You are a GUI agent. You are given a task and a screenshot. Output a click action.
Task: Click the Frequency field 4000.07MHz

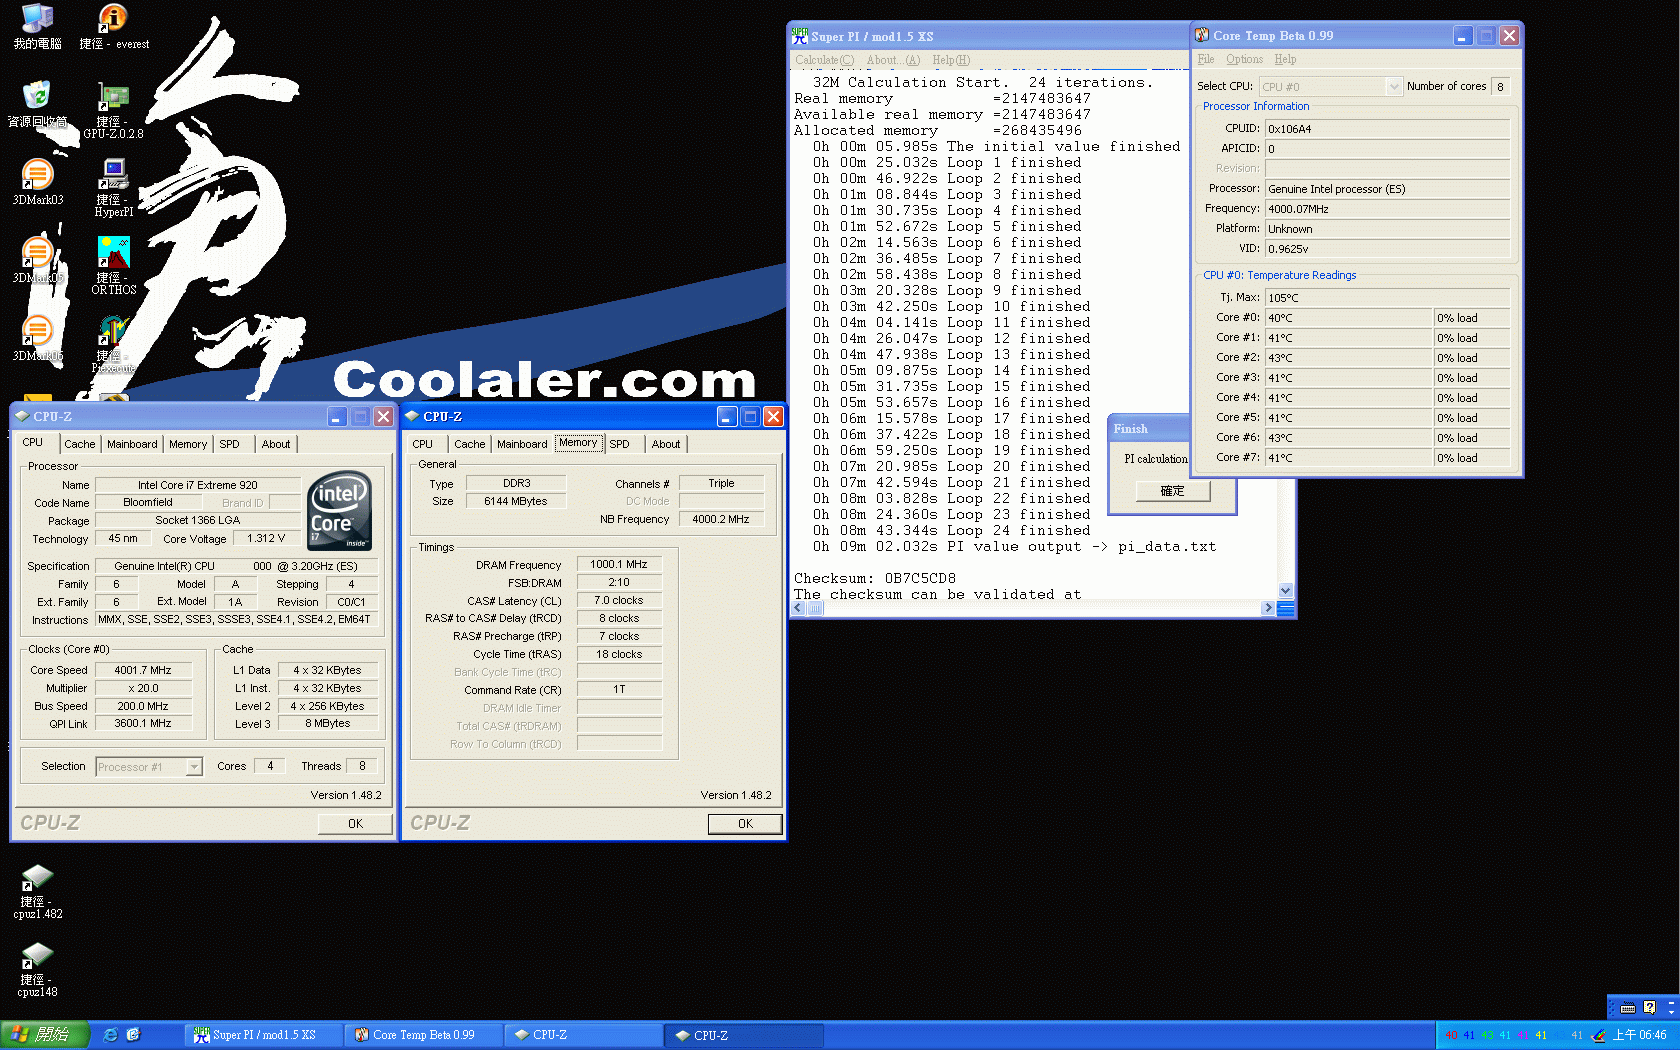(1388, 209)
